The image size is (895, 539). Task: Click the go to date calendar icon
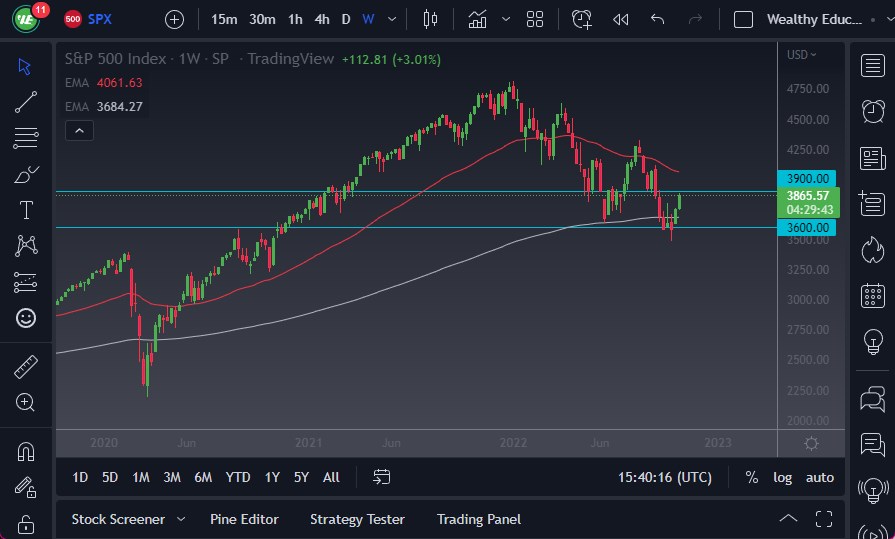click(x=381, y=477)
